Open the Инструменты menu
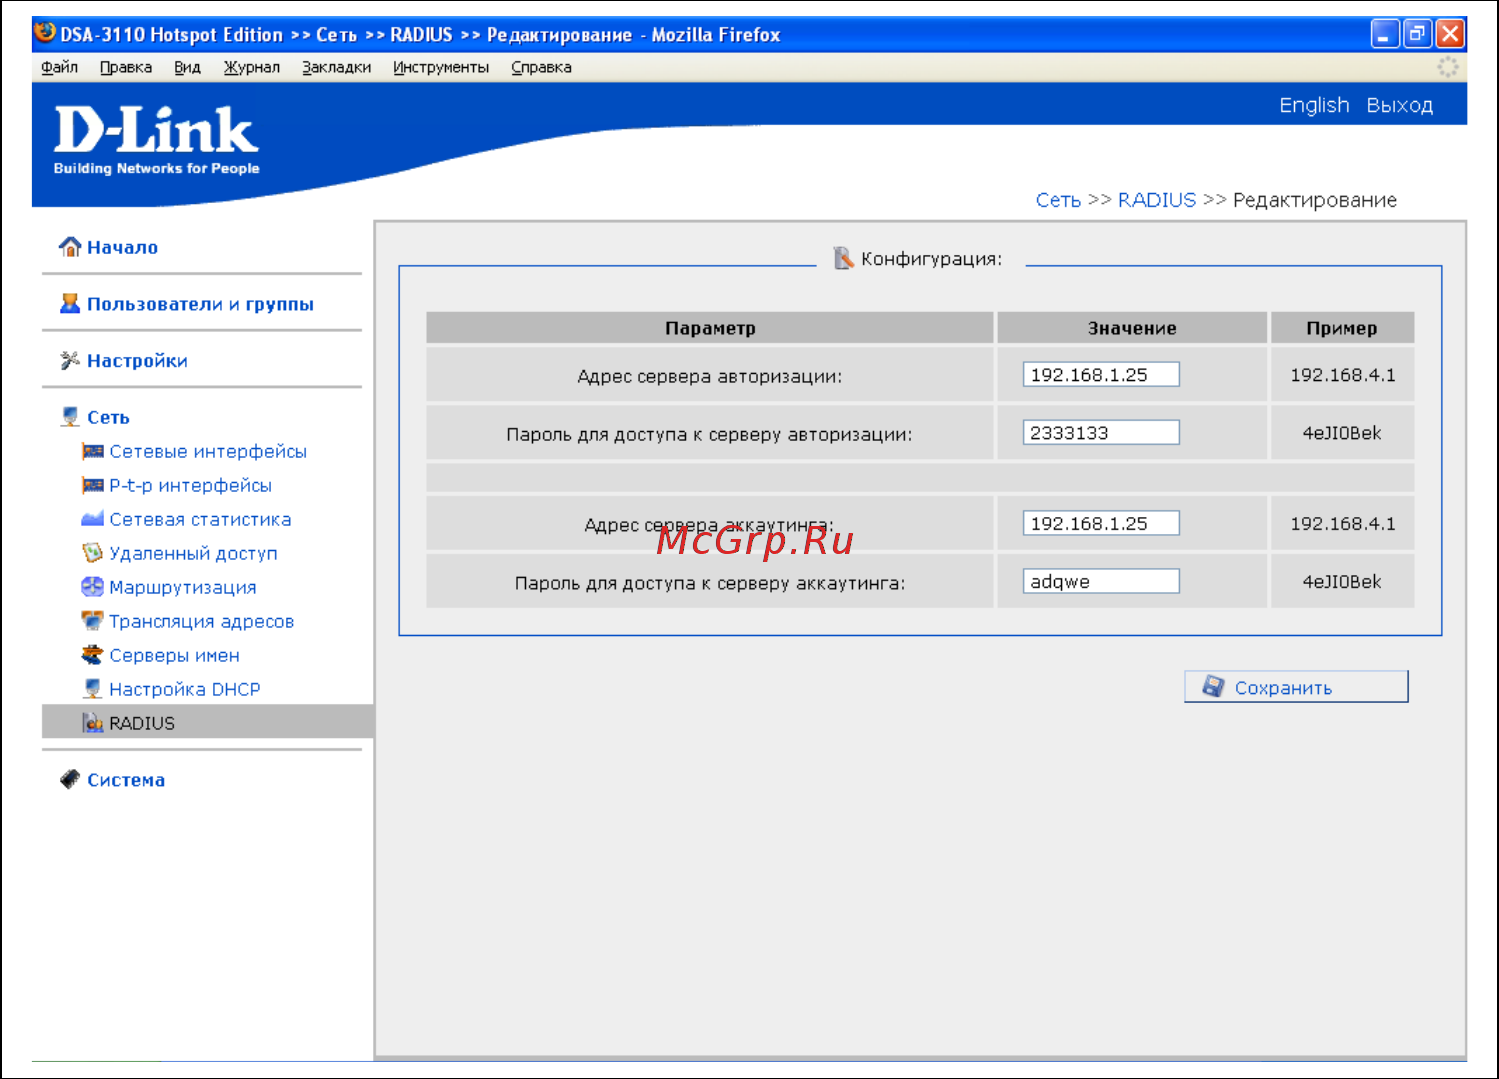1499x1079 pixels. 441,67
